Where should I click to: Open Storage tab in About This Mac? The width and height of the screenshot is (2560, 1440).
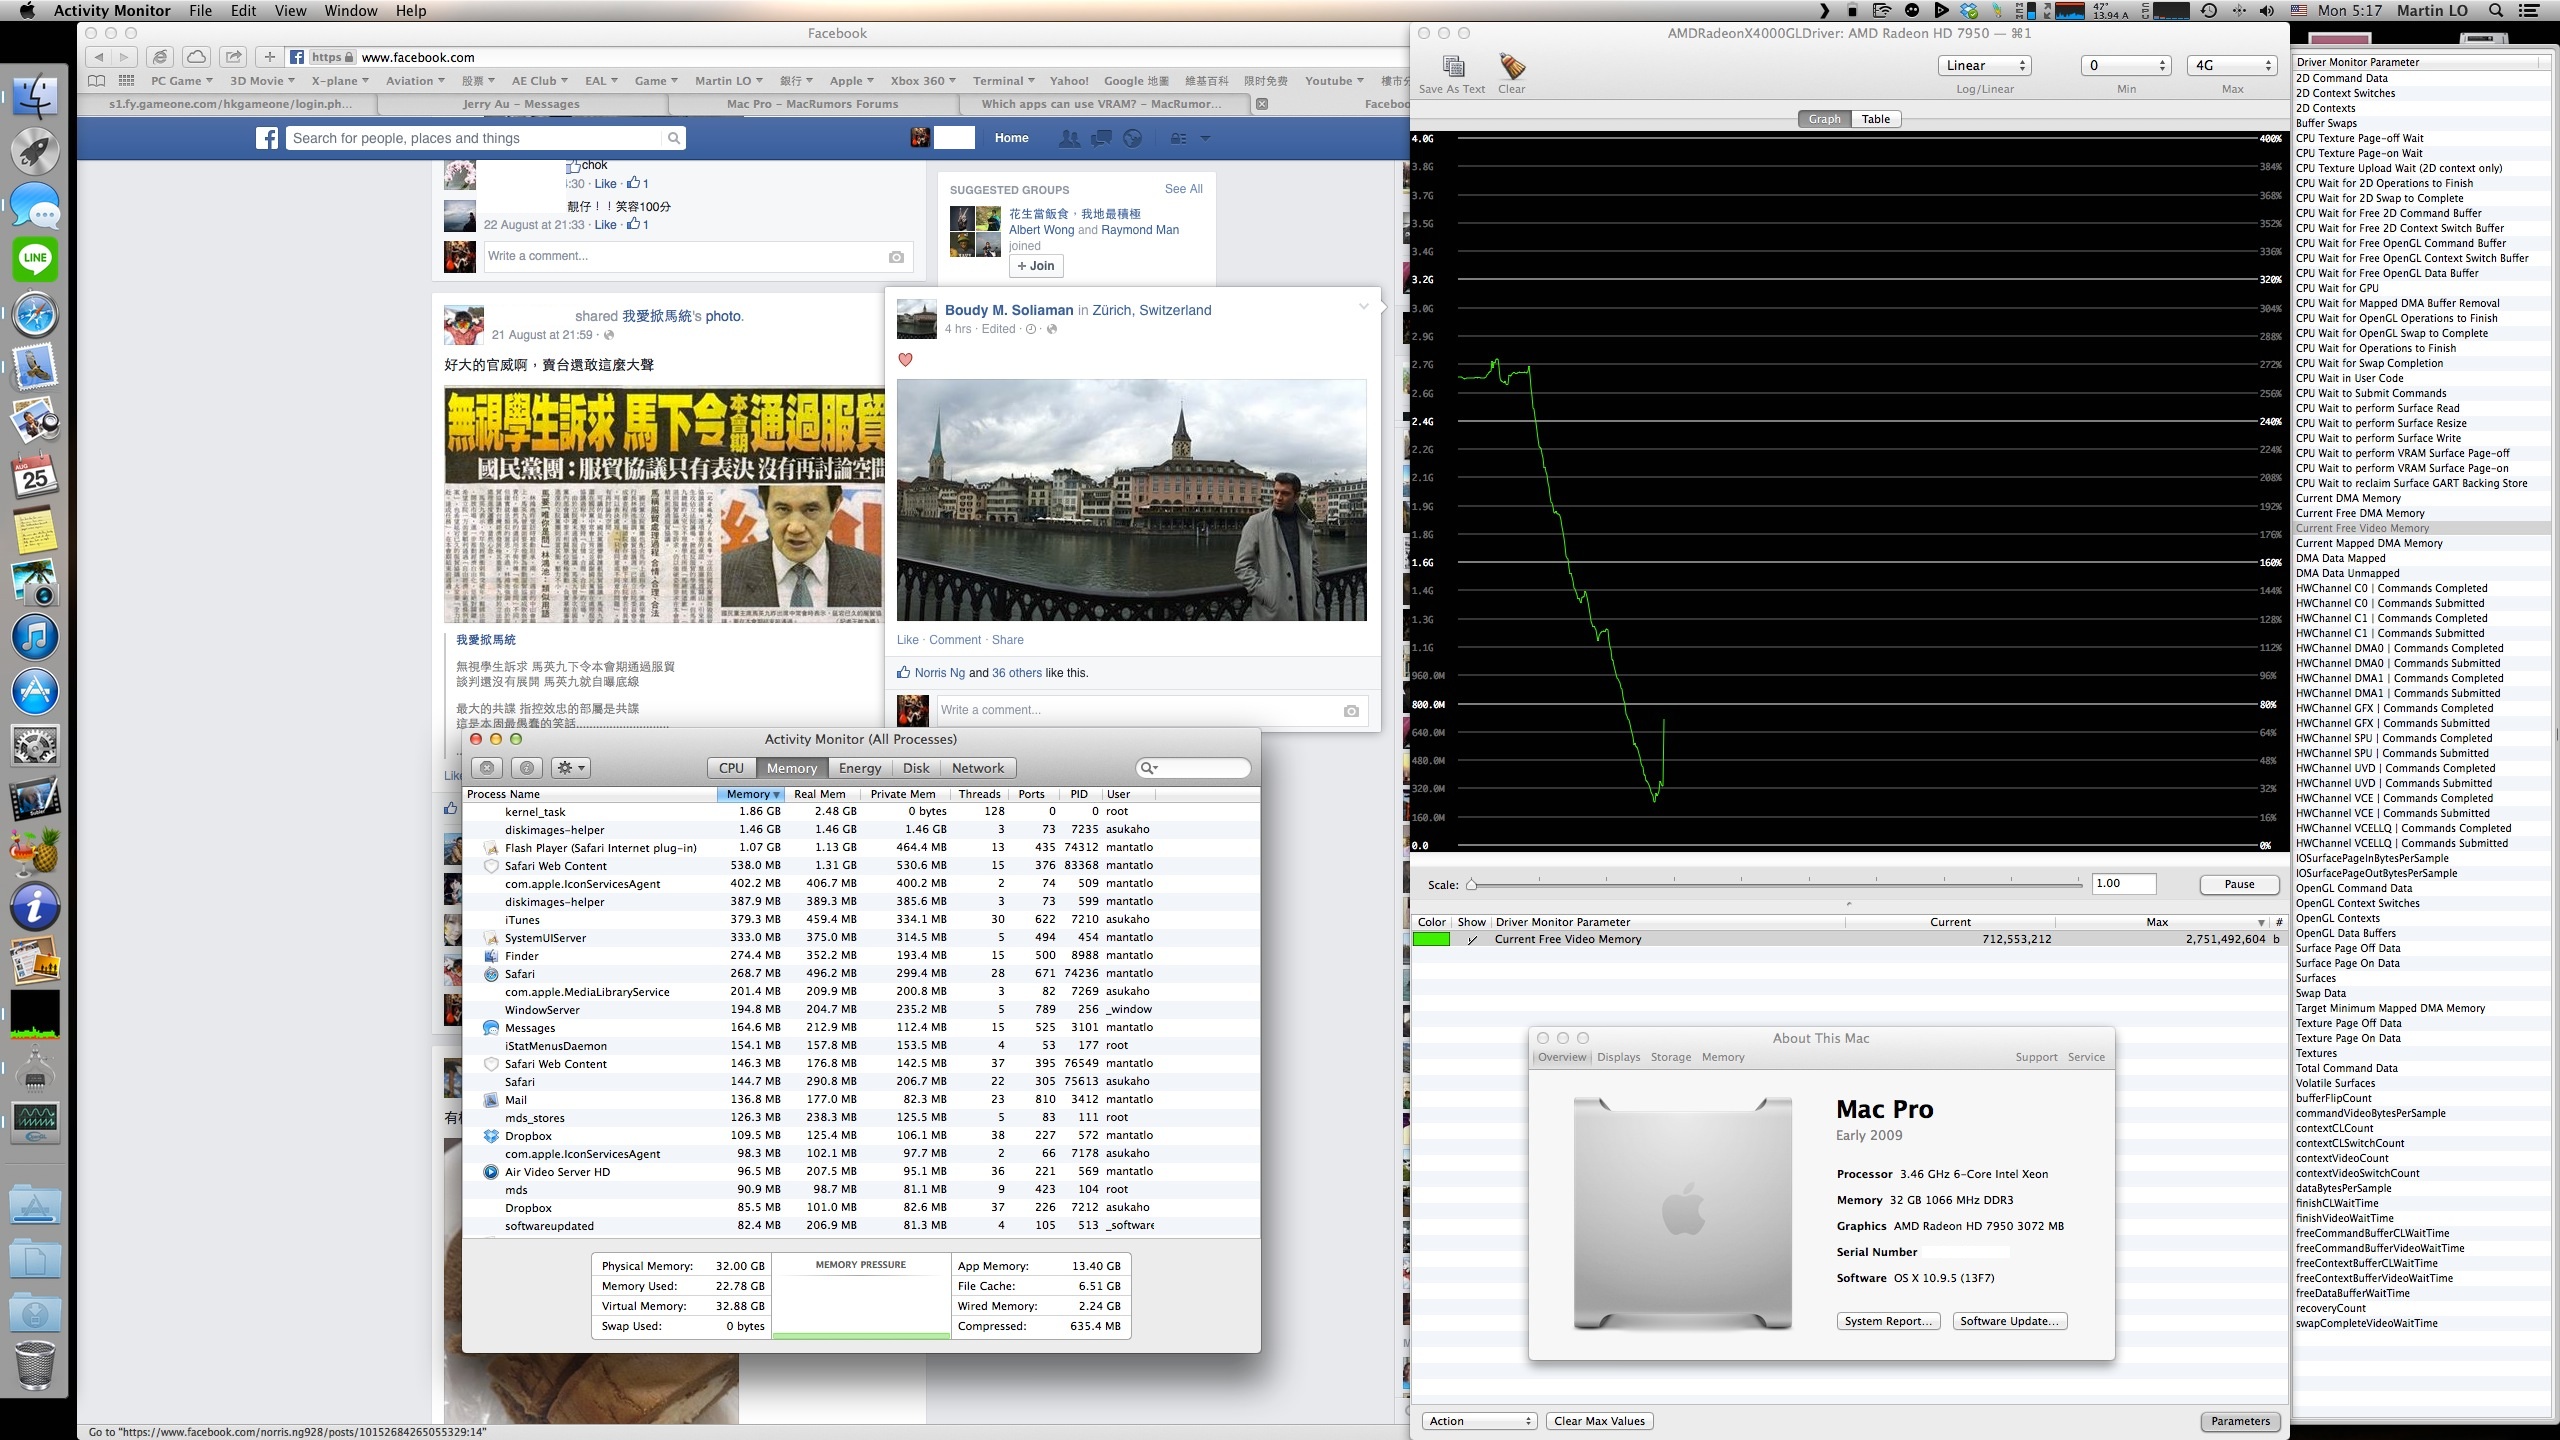1670,1057
